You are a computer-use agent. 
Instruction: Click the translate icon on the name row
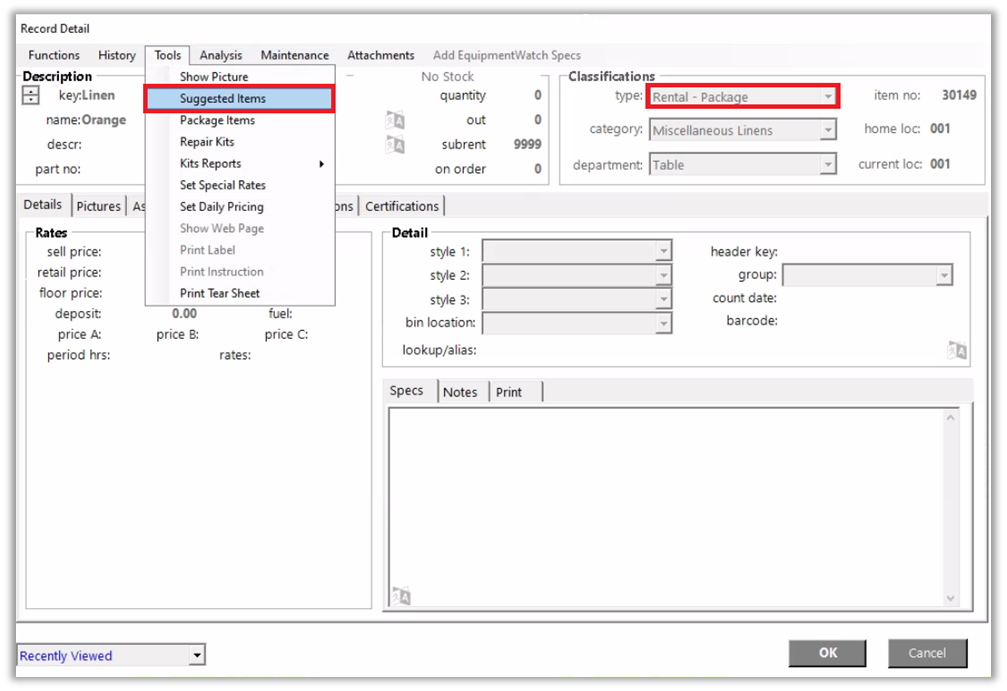[x=395, y=121]
